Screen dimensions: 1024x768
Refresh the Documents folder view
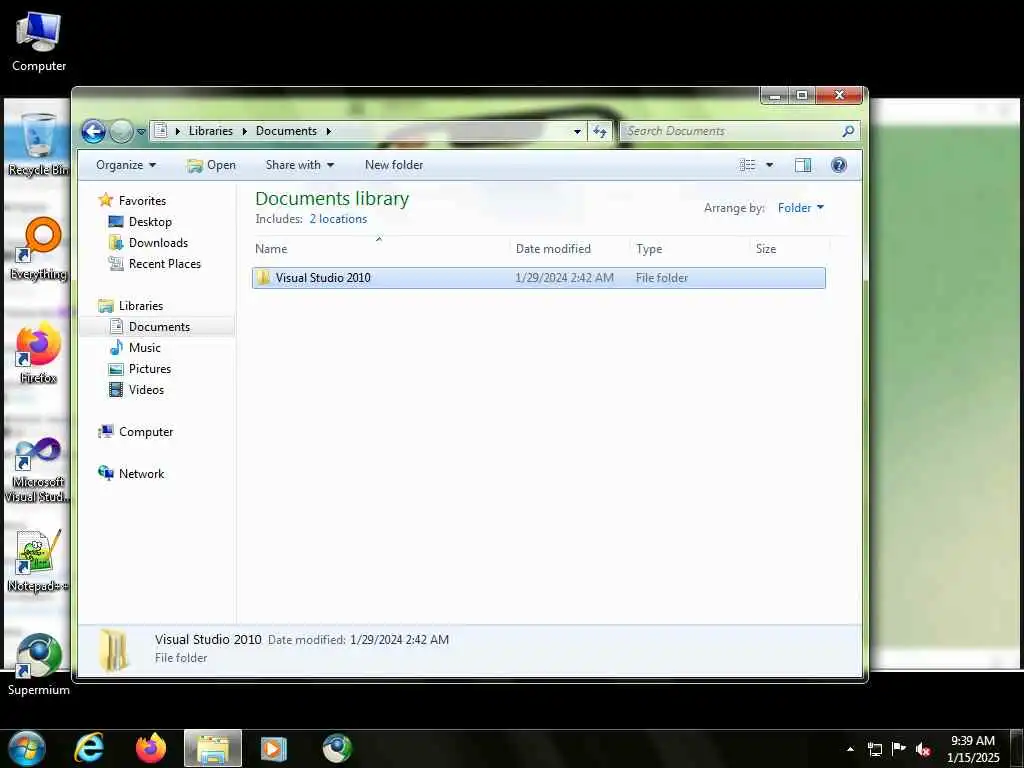click(600, 131)
